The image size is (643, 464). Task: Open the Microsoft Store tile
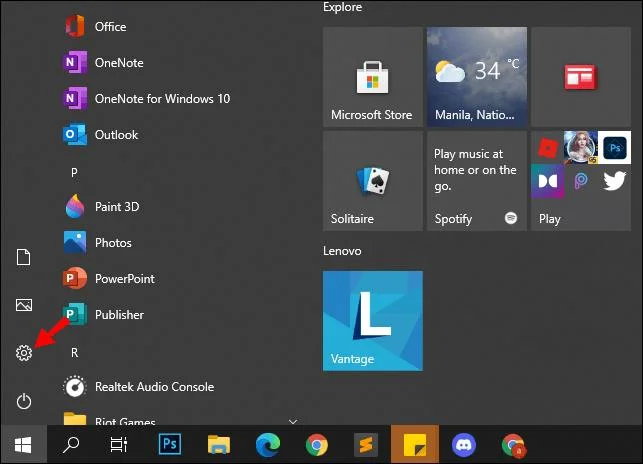(x=373, y=77)
